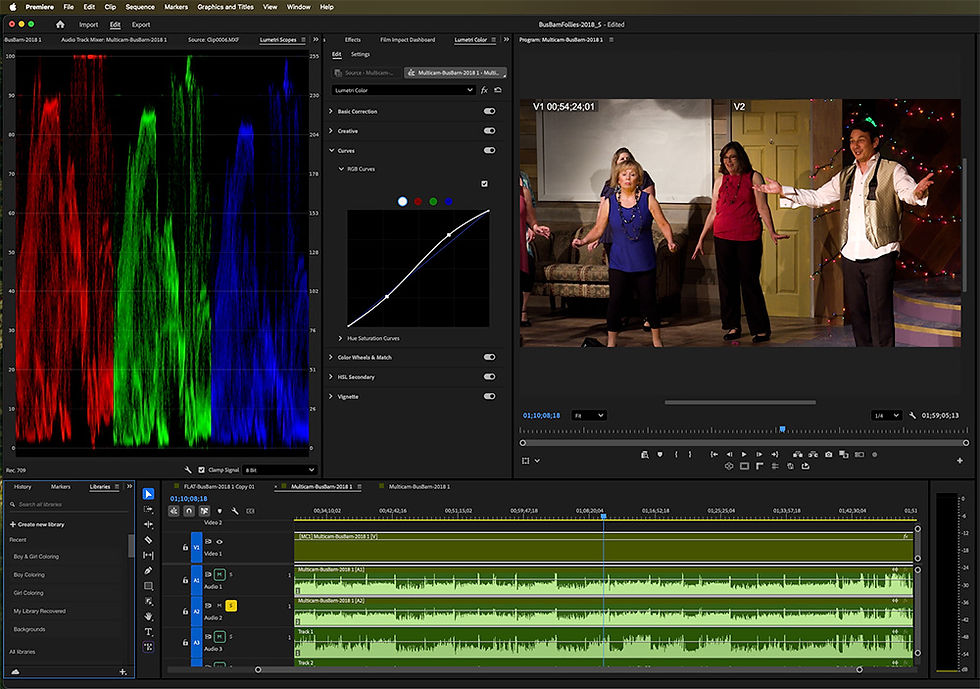Select the Slip tool
The width and height of the screenshot is (980, 689).
click(x=148, y=555)
